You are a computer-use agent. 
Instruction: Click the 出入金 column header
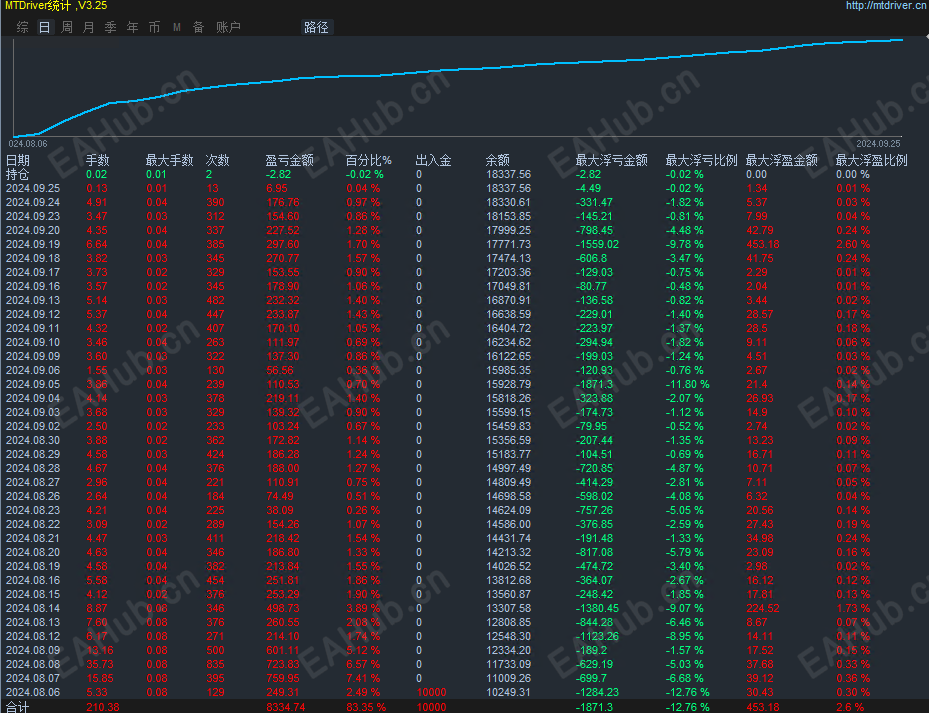click(x=433, y=160)
